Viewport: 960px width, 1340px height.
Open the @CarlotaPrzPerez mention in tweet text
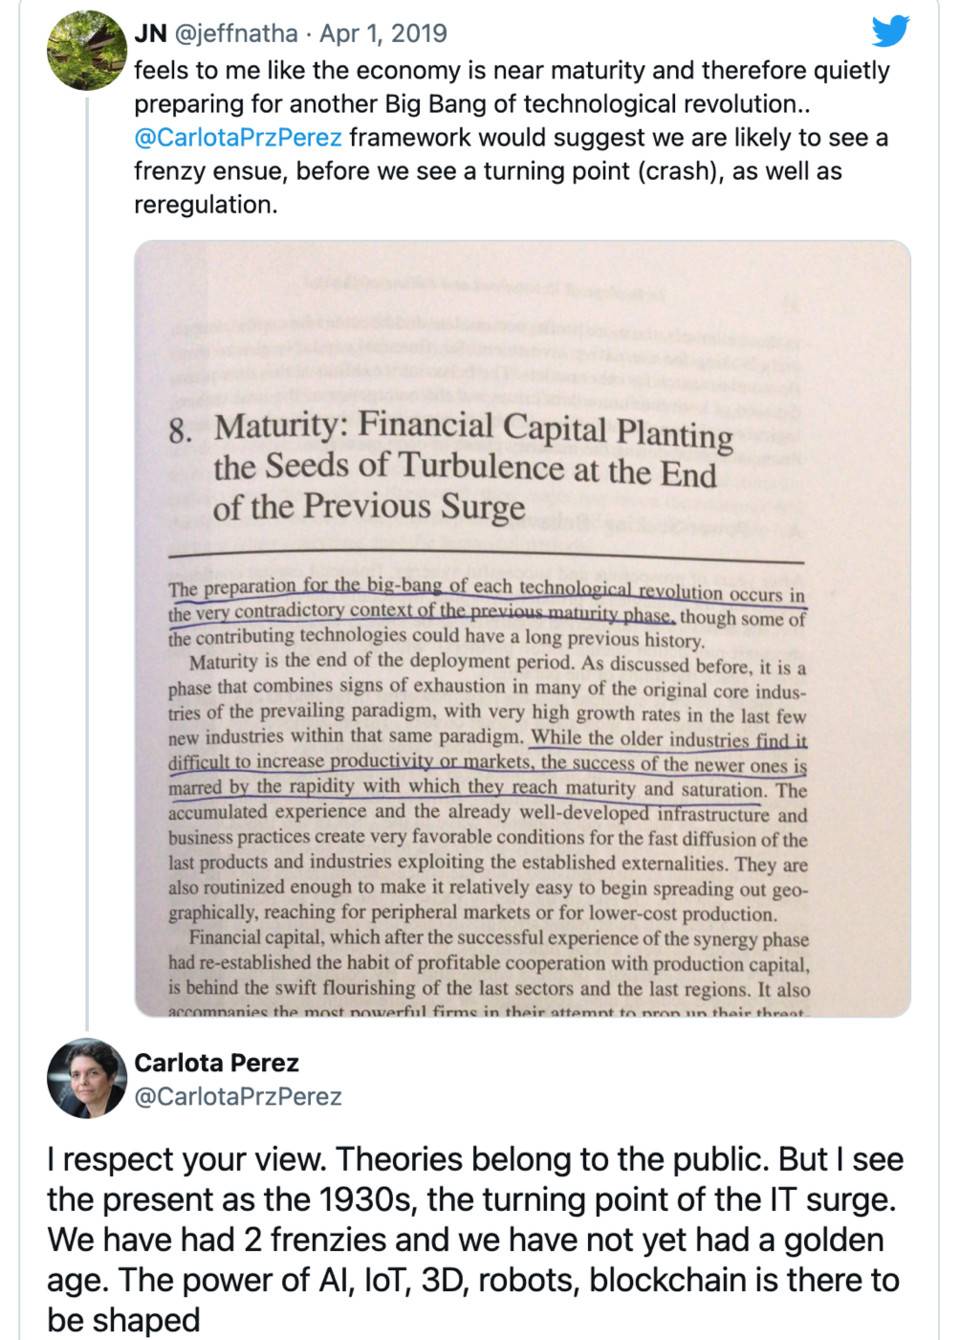tap(238, 137)
